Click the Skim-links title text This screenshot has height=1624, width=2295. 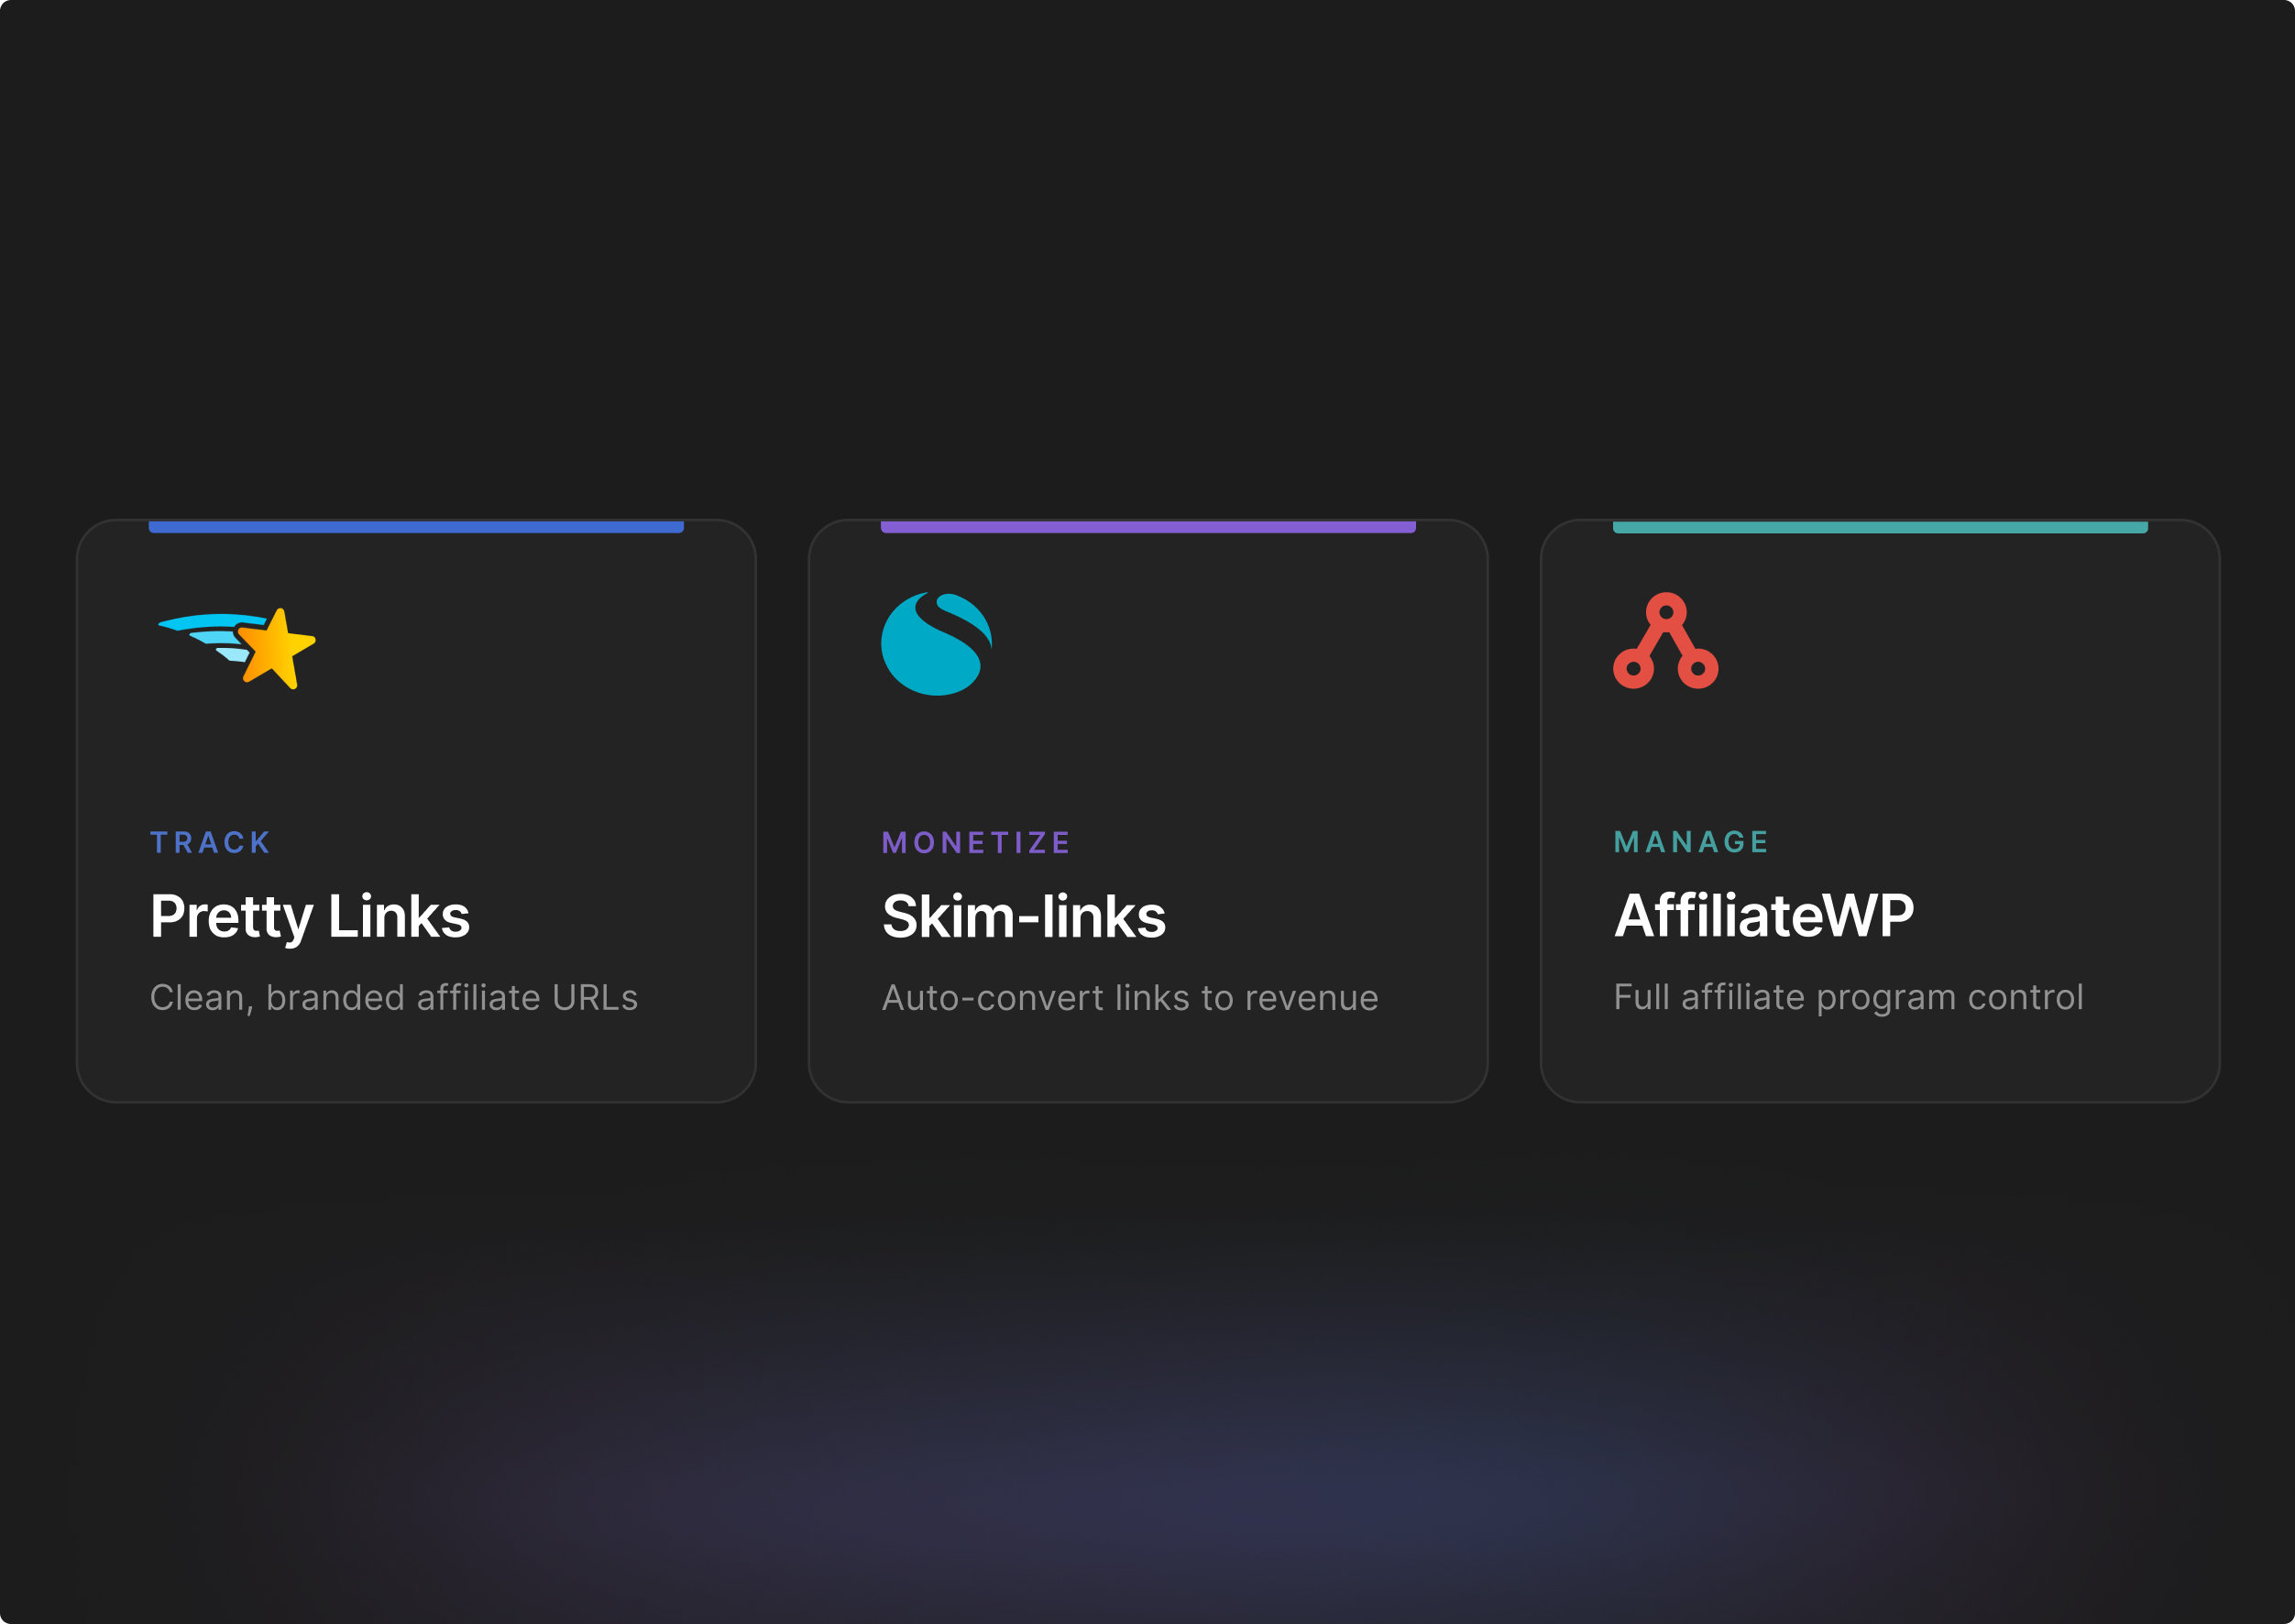[x=1023, y=916]
